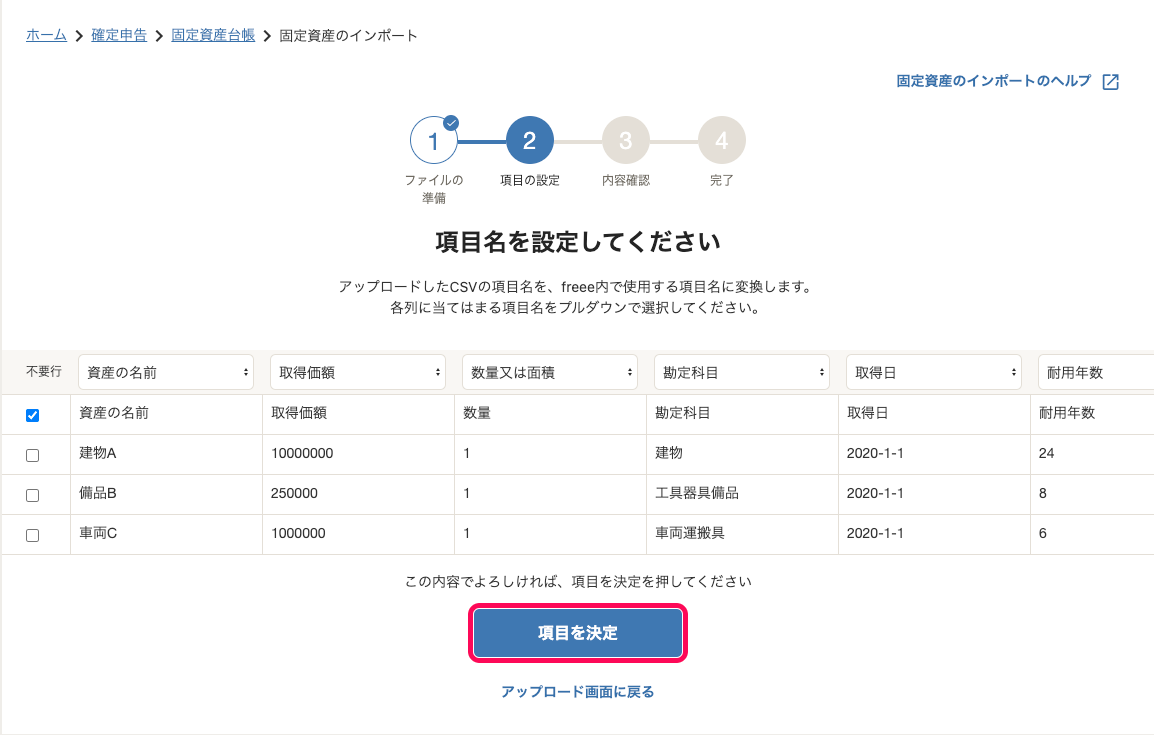Open the 勘定科目 column dropdown
1154x735 pixels.
pyautogui.click(x=742, y=372)
